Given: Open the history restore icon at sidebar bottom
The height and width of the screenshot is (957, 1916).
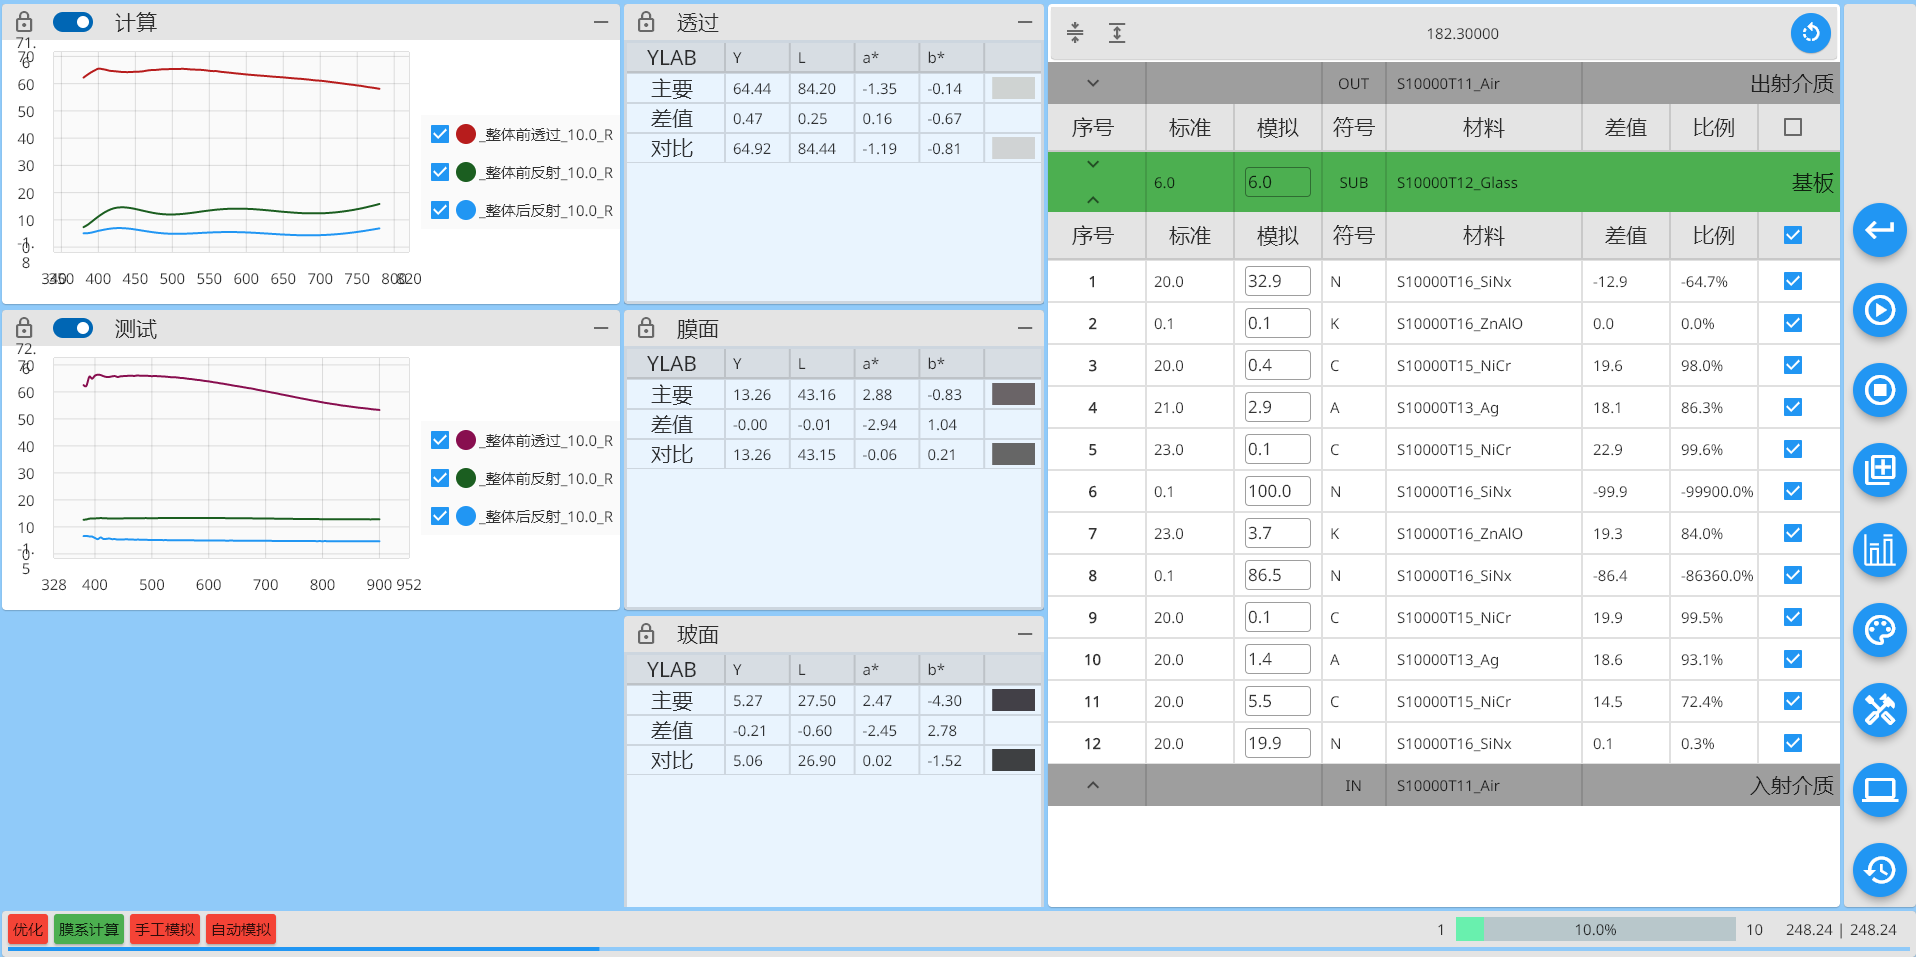Looking at the screenshot, I should 1880,870.
